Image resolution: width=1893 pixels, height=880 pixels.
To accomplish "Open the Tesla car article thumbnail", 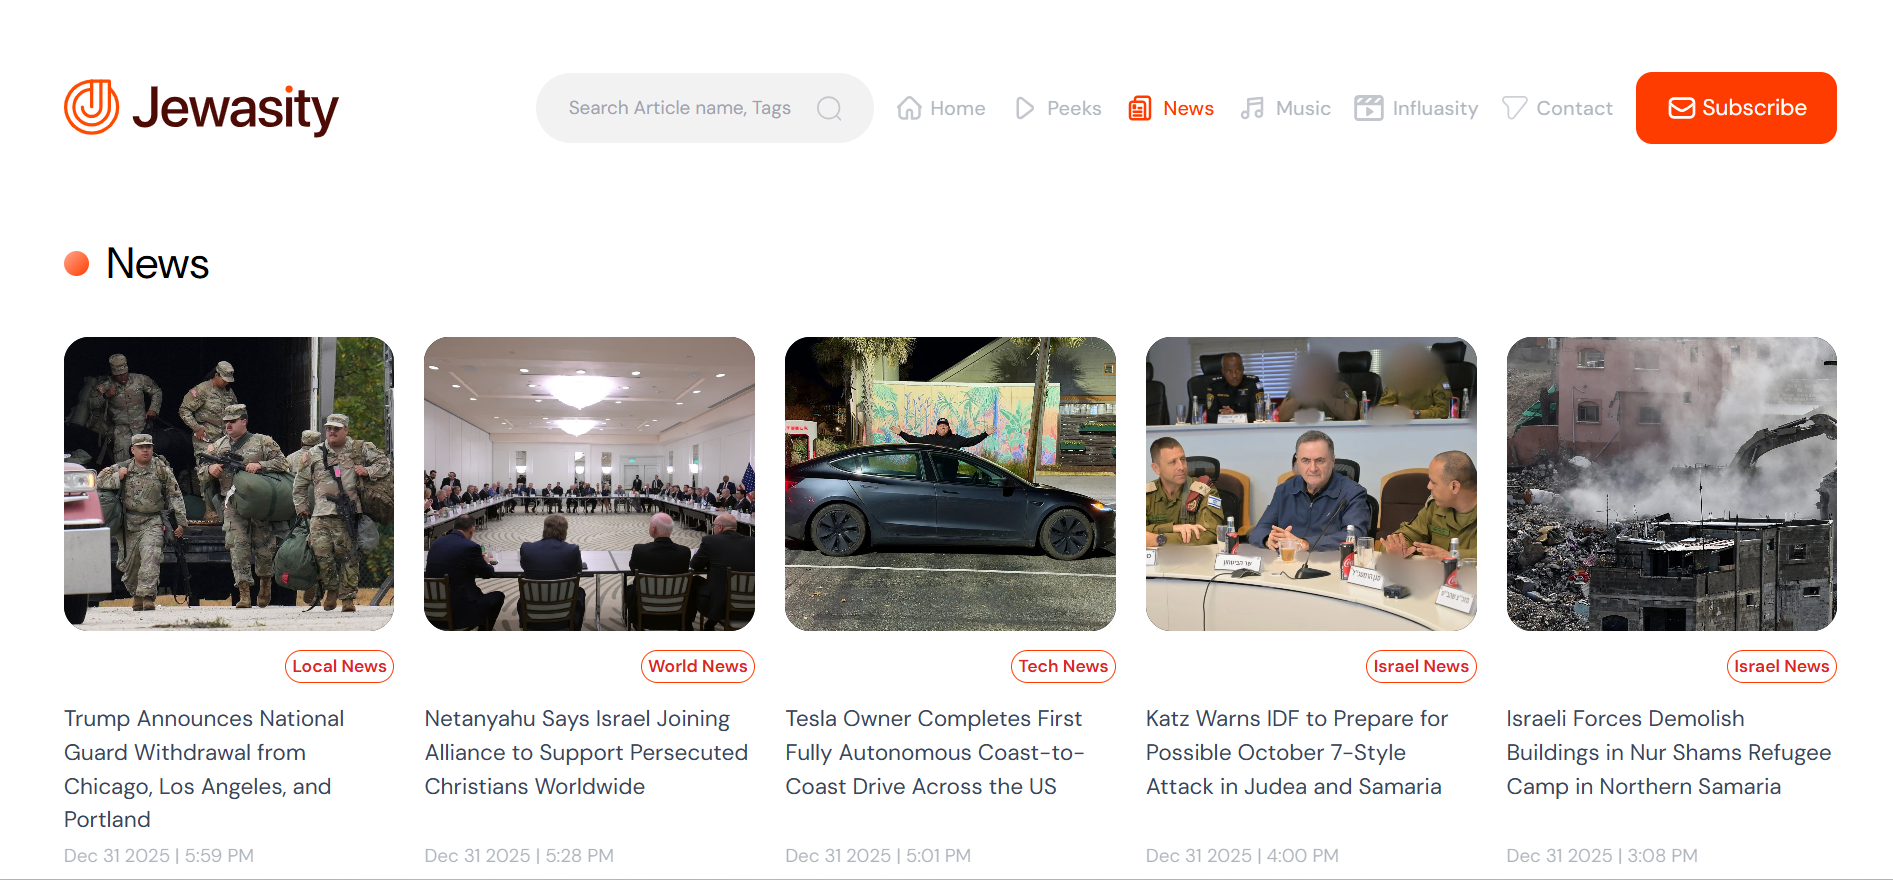I will 949,483.
